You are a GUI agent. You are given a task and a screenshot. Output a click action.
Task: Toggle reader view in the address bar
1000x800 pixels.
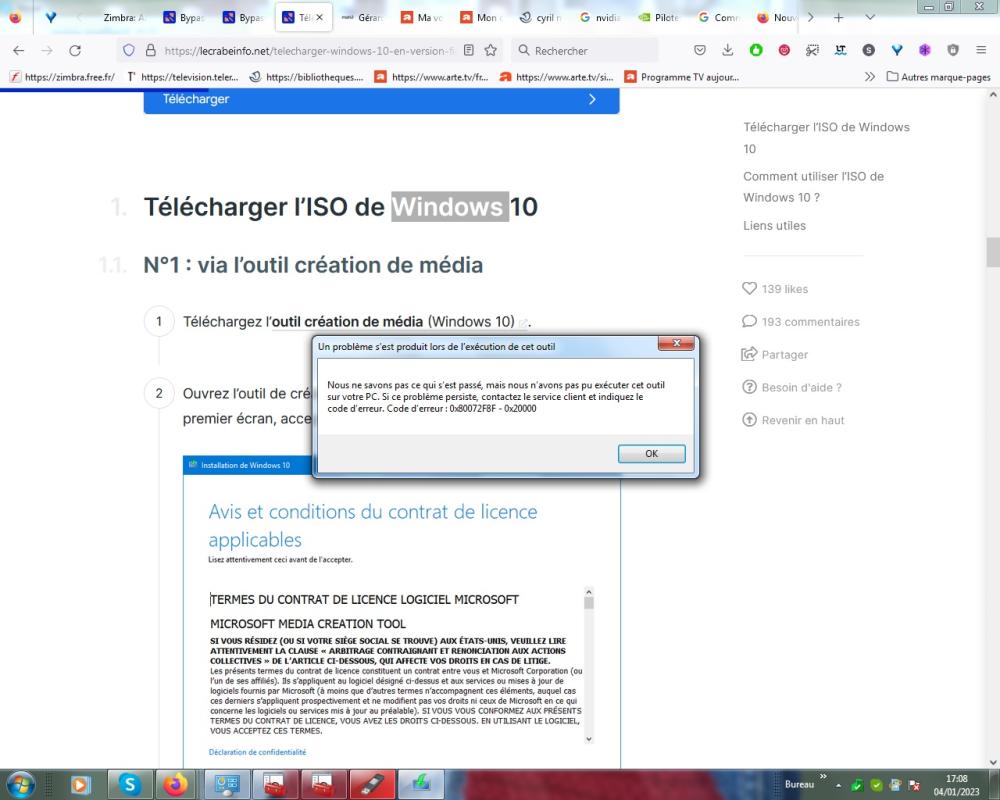click(469, 50)
